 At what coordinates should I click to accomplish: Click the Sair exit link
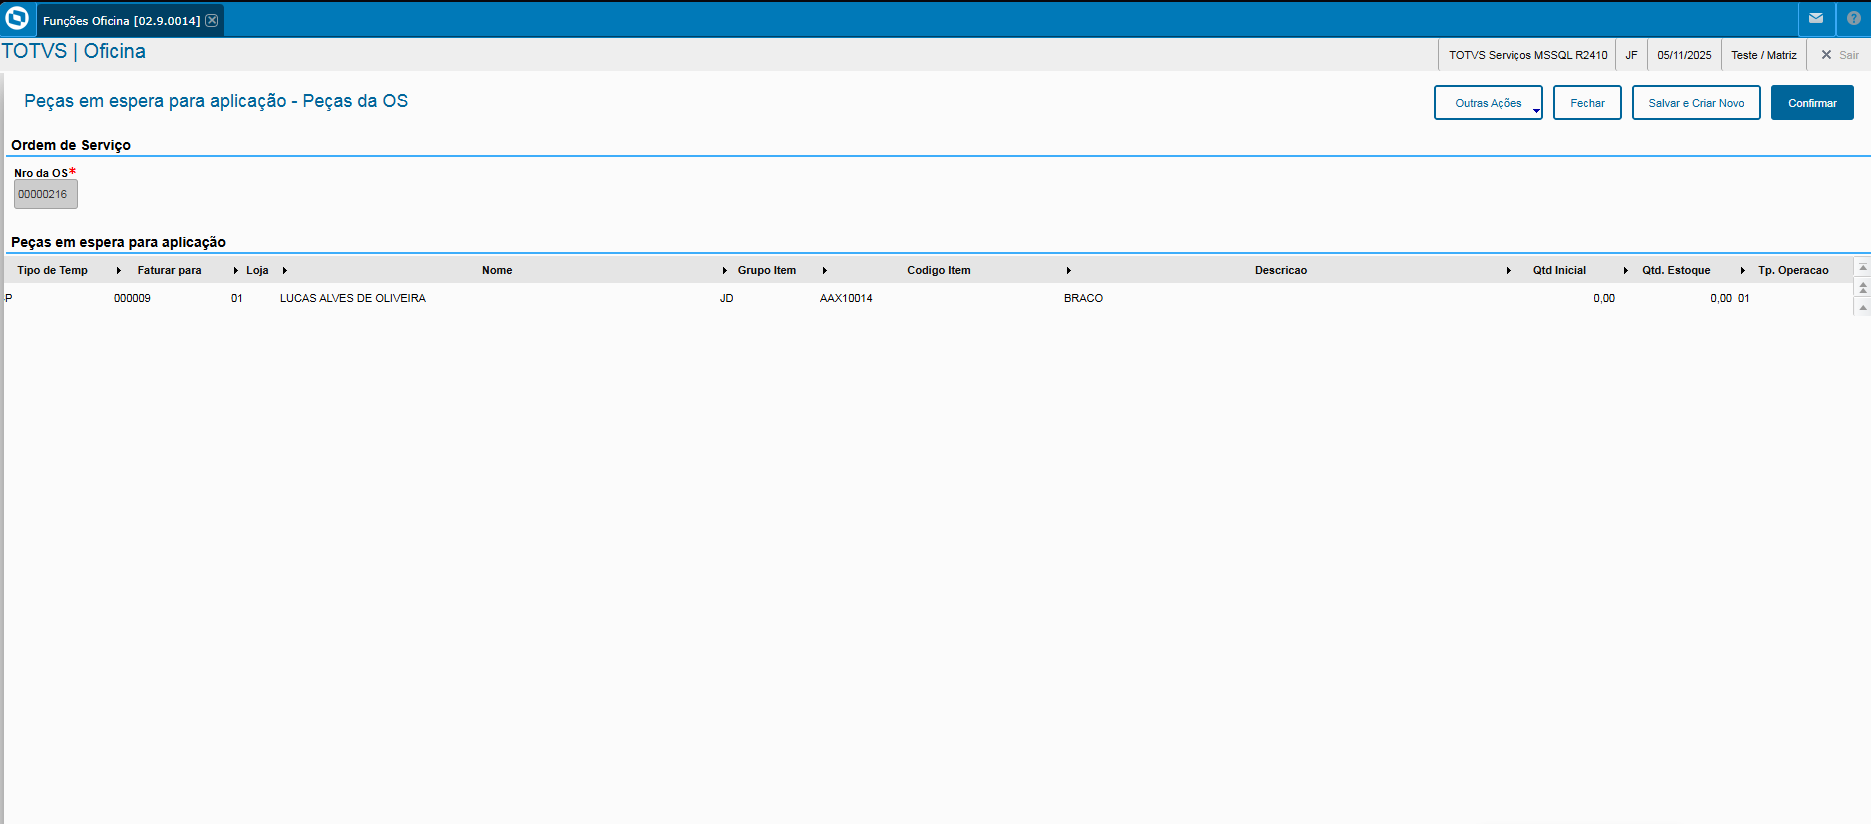pyautogui.click(x=1849, y=55)
